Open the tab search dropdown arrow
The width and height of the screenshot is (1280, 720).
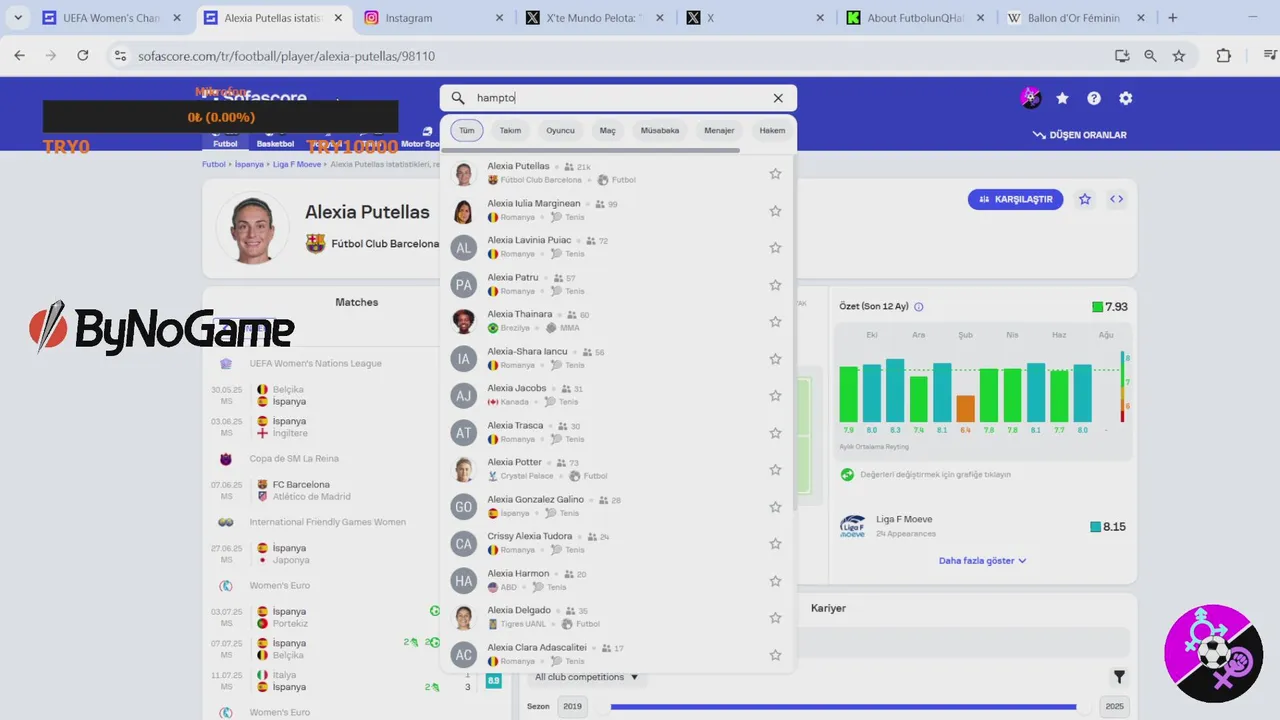tap(18, 18)
